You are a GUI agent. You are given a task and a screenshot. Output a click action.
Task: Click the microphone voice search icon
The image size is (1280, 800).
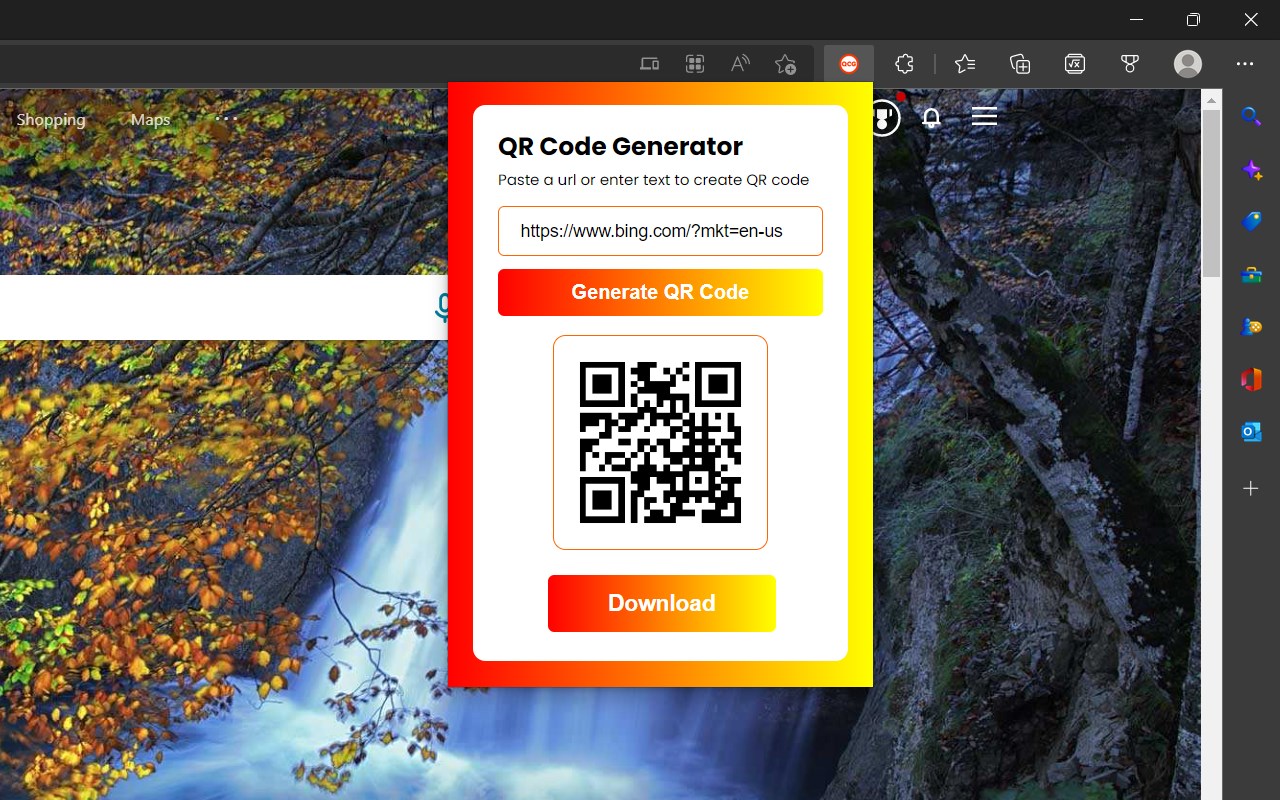[x=441, y=307]
